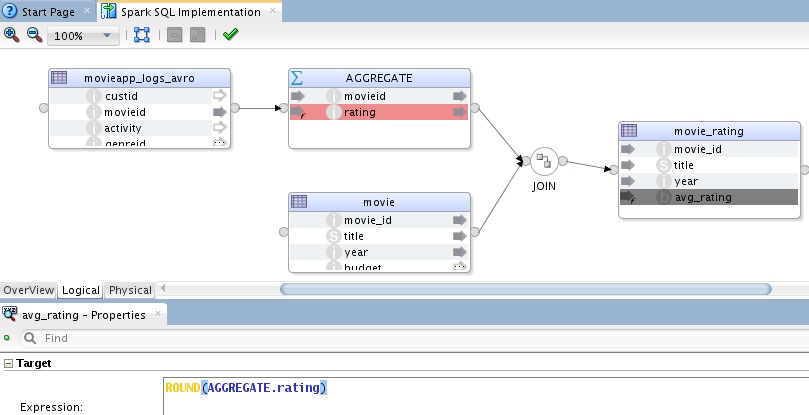Click the movie datastore table icon
Screen dimensions: 809x415
coord(299,201)
